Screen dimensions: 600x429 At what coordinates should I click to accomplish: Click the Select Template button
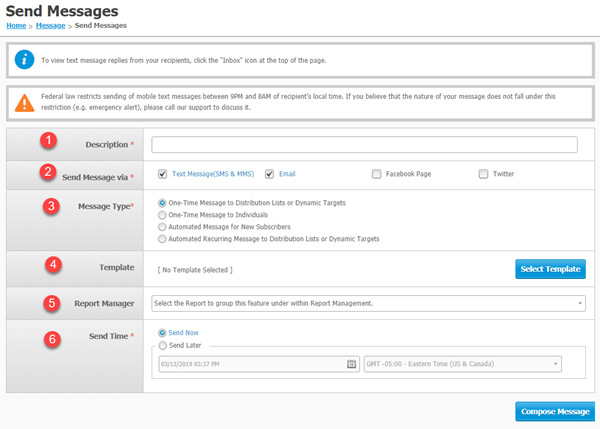pyautogui.click(x=550, y=269)
